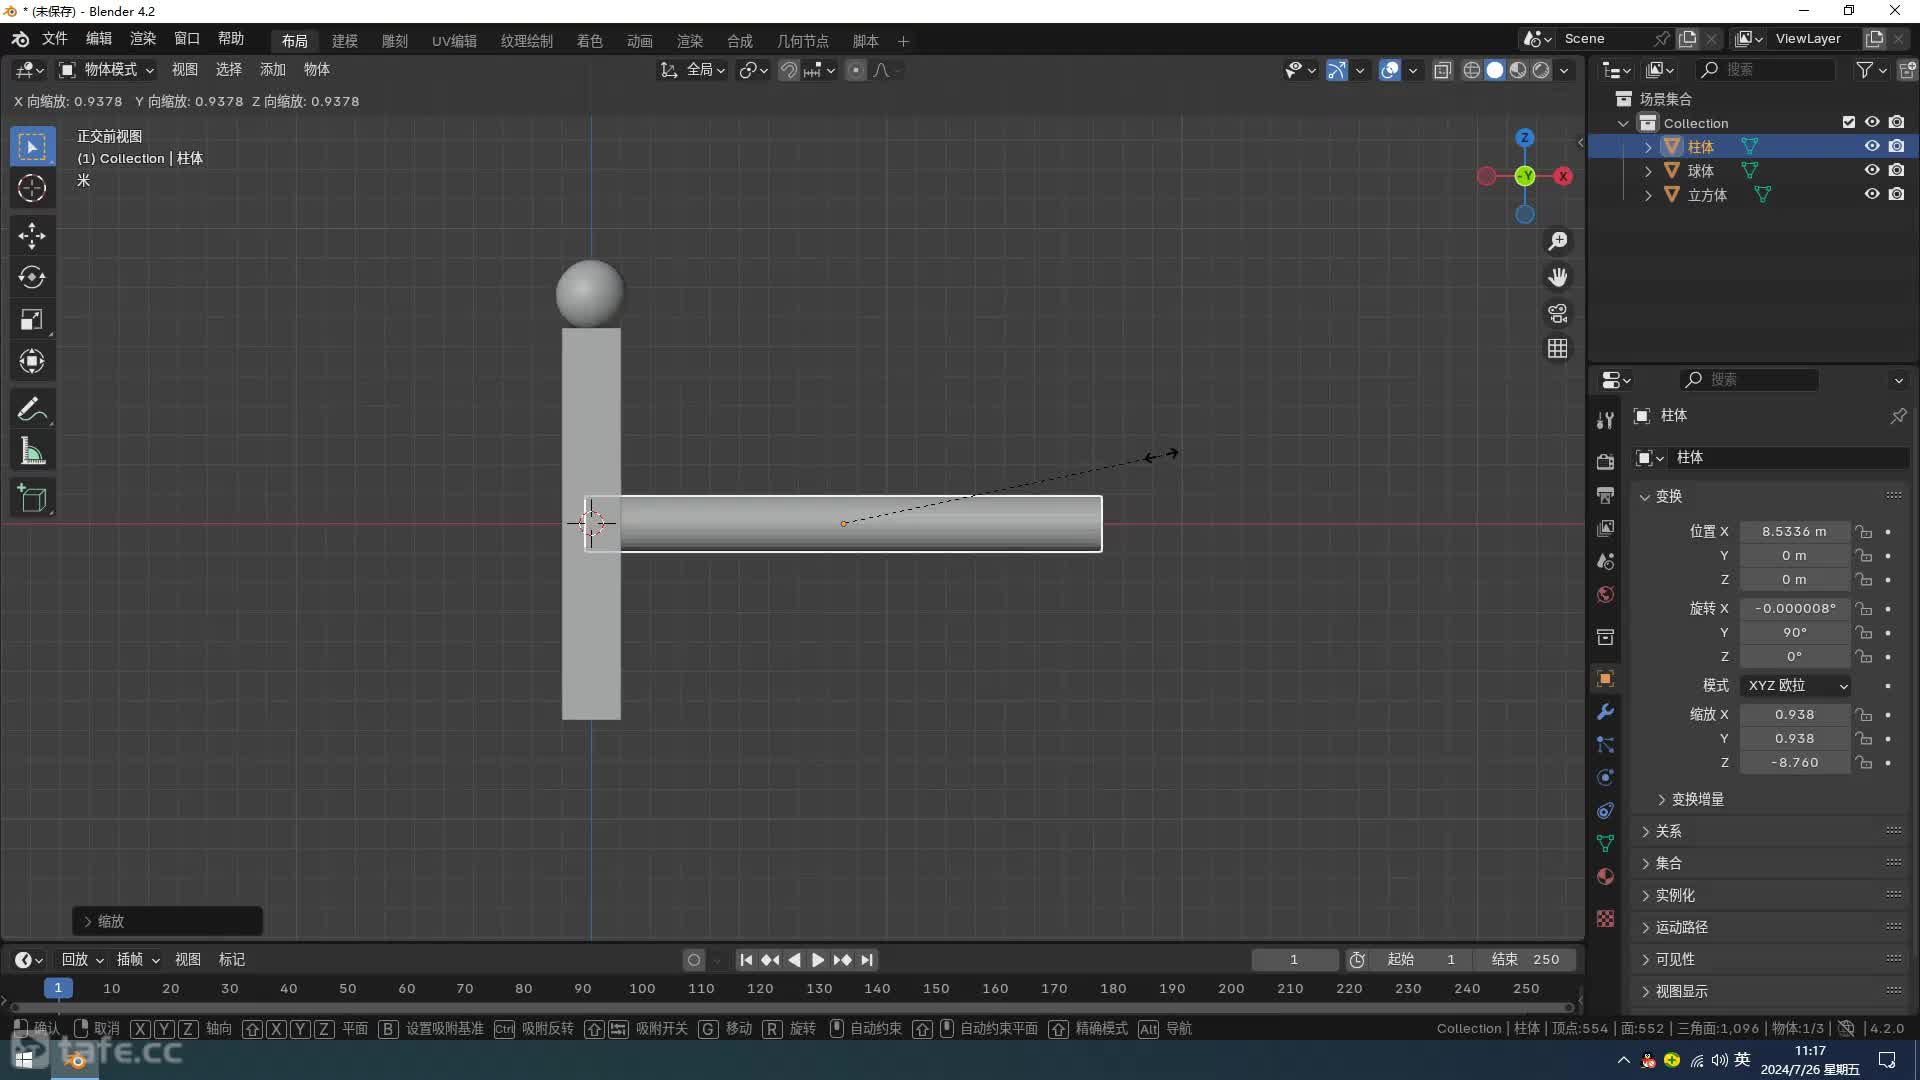Image resolution: width=1920 pixels, height=1080 pixels.
Task: Open the Physics properties tab
Action: (1605, 778)
